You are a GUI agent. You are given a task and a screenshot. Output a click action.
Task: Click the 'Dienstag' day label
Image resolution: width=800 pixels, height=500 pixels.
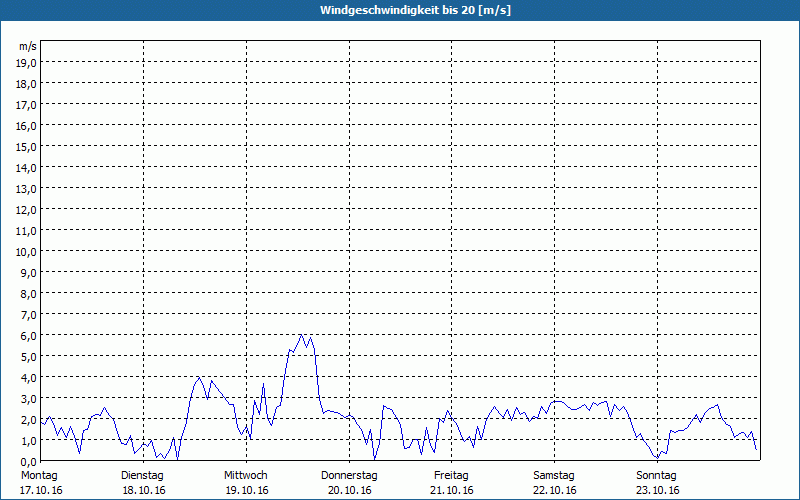click(x=142, y=475)
